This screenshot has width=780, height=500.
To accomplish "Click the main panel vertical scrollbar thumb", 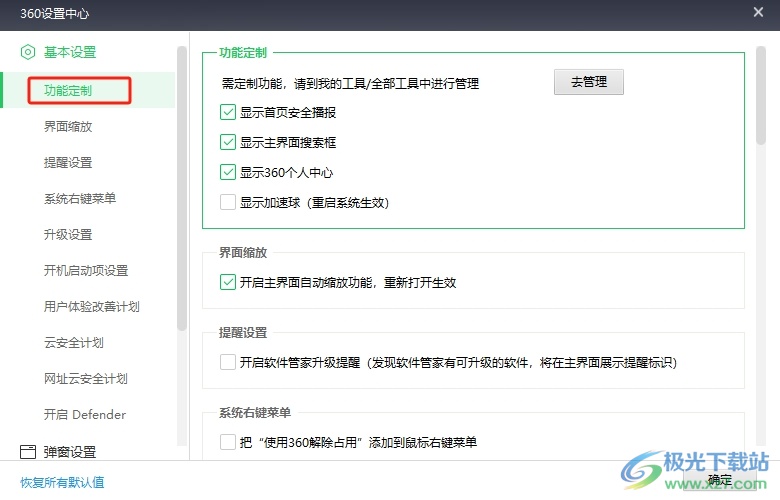I will click(x=760, y=96).
